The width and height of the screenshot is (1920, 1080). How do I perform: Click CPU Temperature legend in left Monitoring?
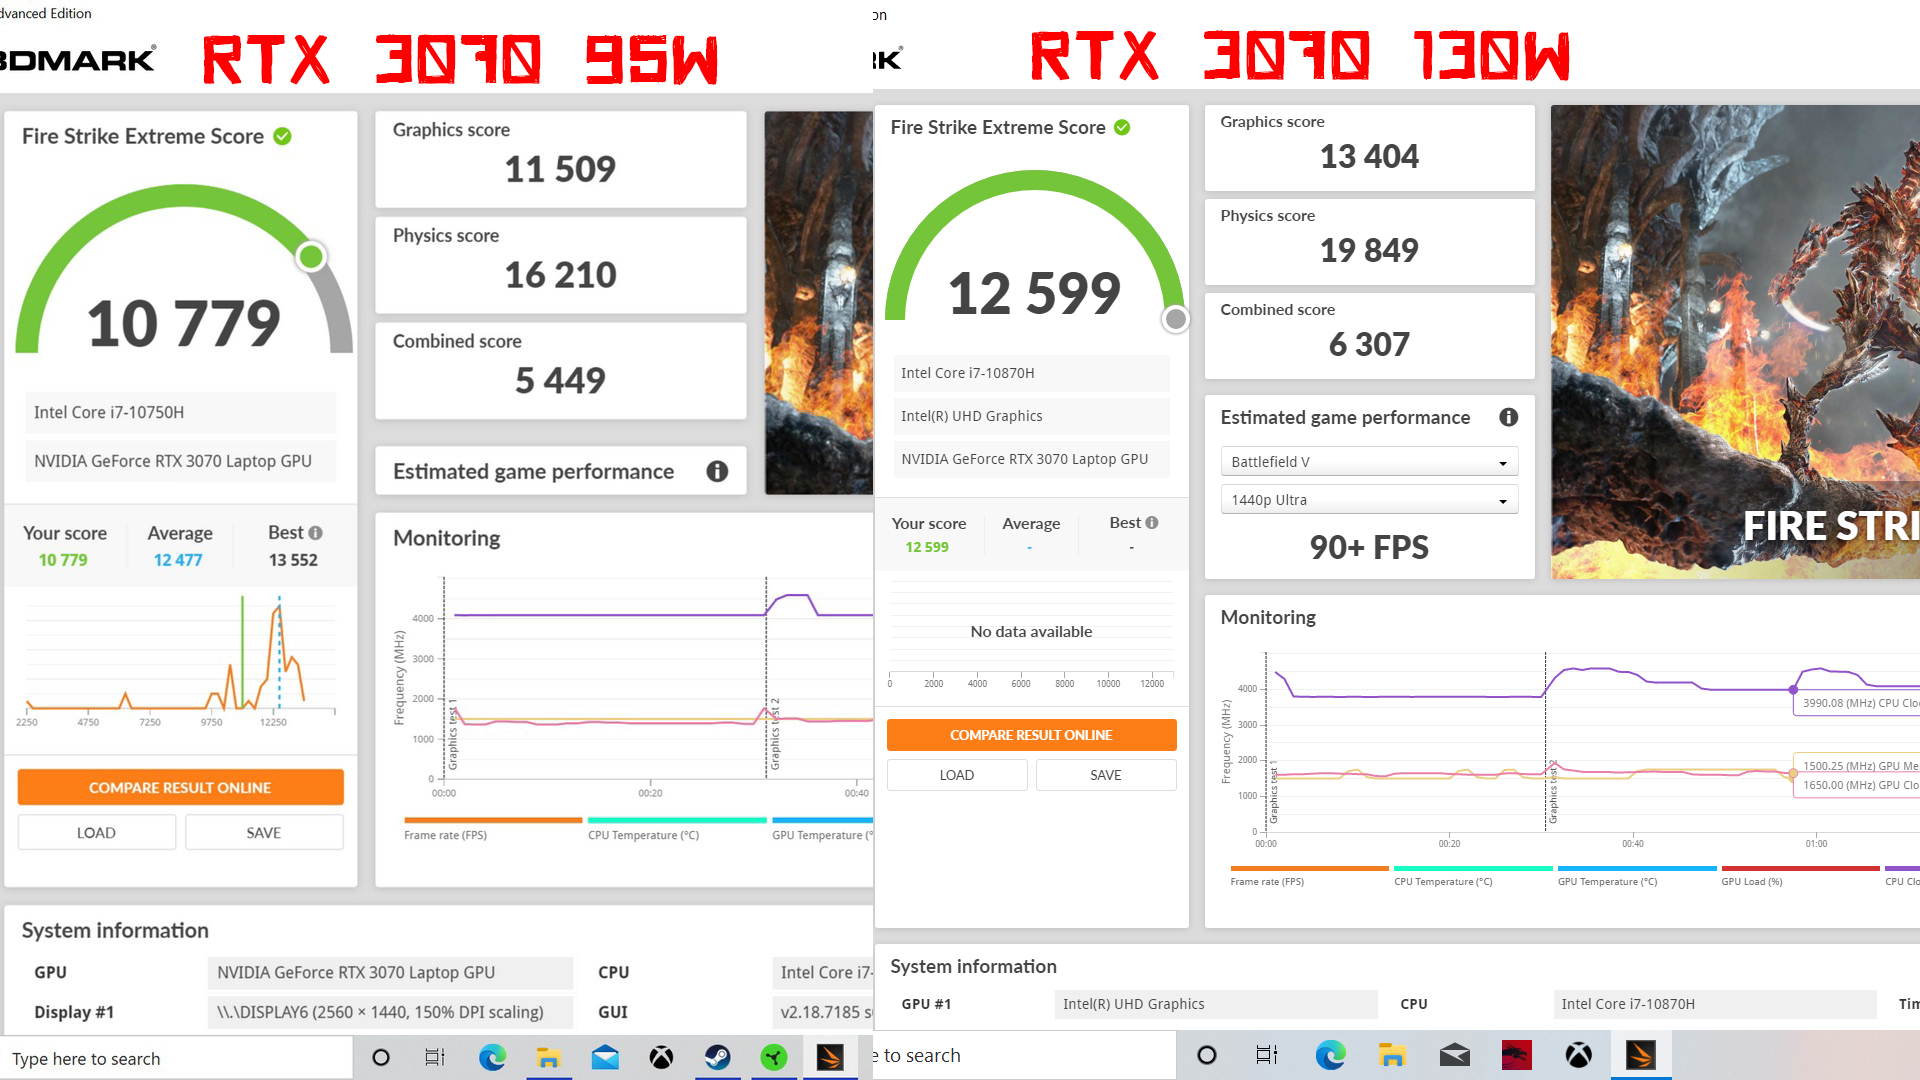click(677, 828)
